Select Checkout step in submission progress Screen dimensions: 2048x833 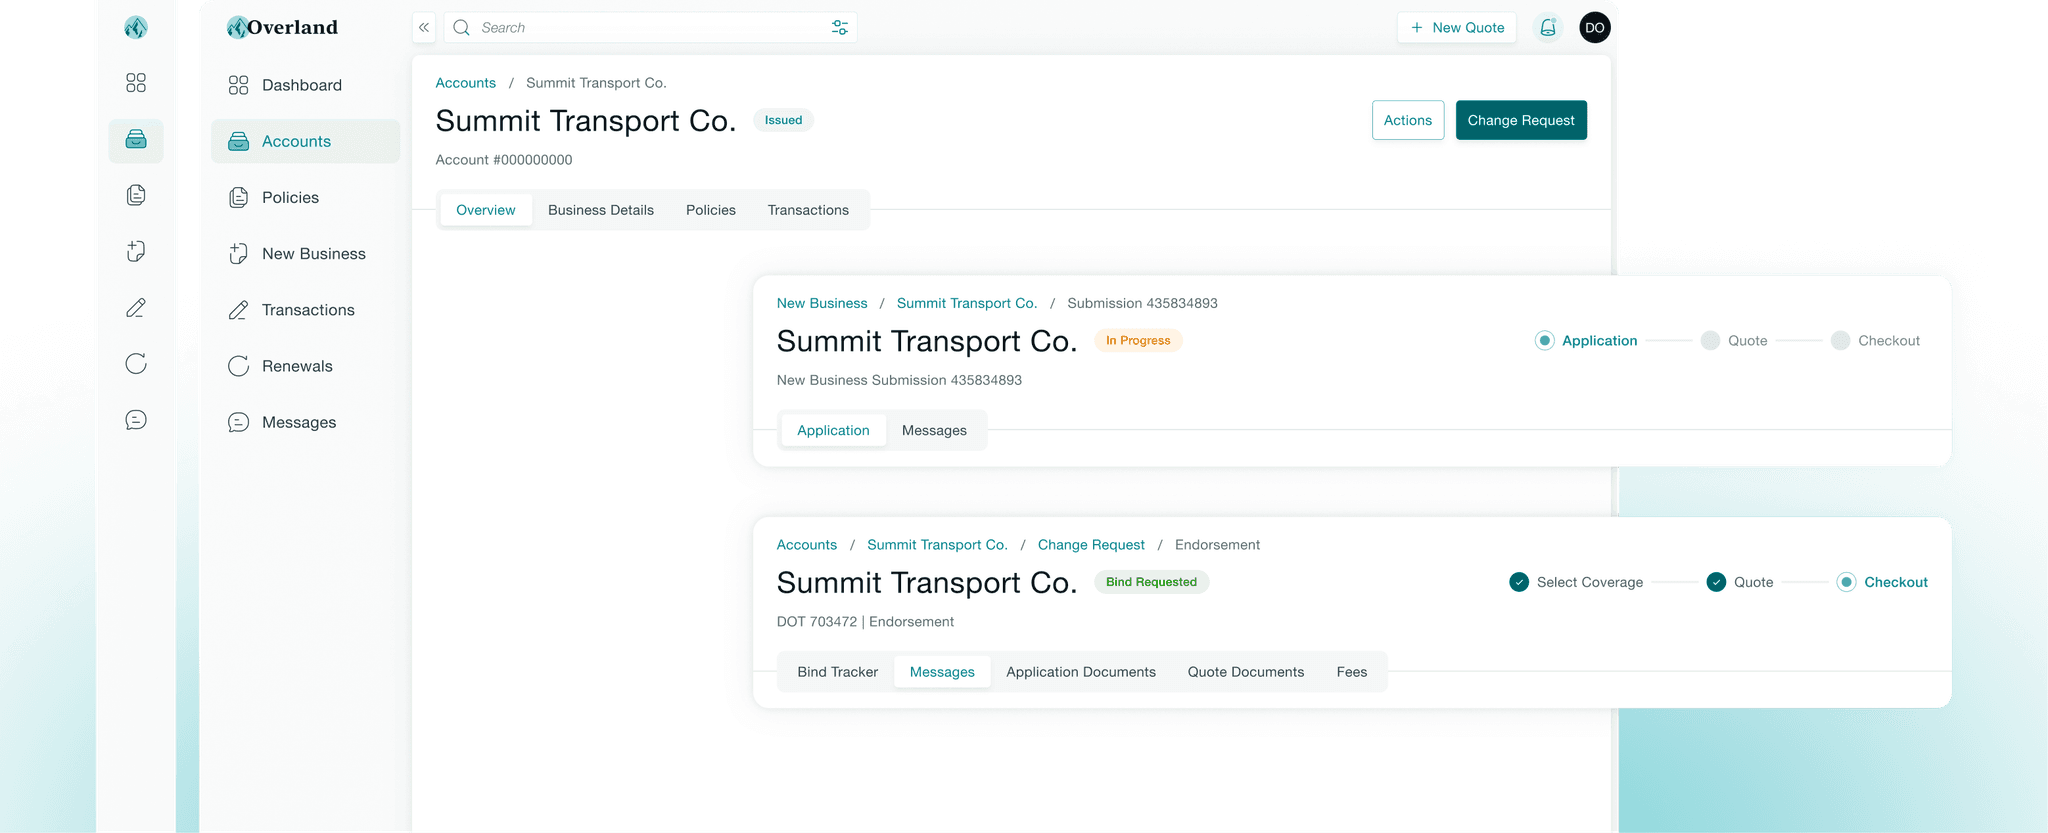click(1875, 341)
